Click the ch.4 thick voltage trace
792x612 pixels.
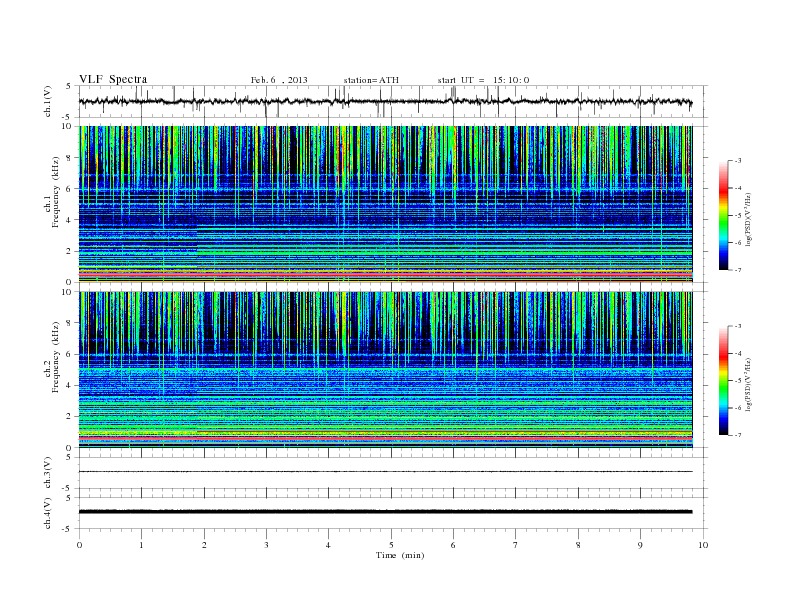(386, 512)
